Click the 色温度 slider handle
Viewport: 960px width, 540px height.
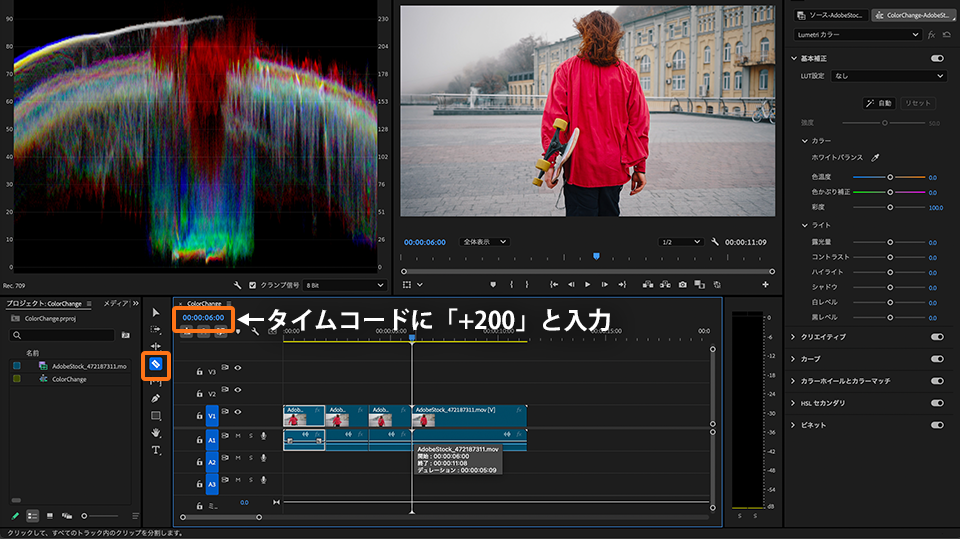pyautogui.click(x=890, y=177)
